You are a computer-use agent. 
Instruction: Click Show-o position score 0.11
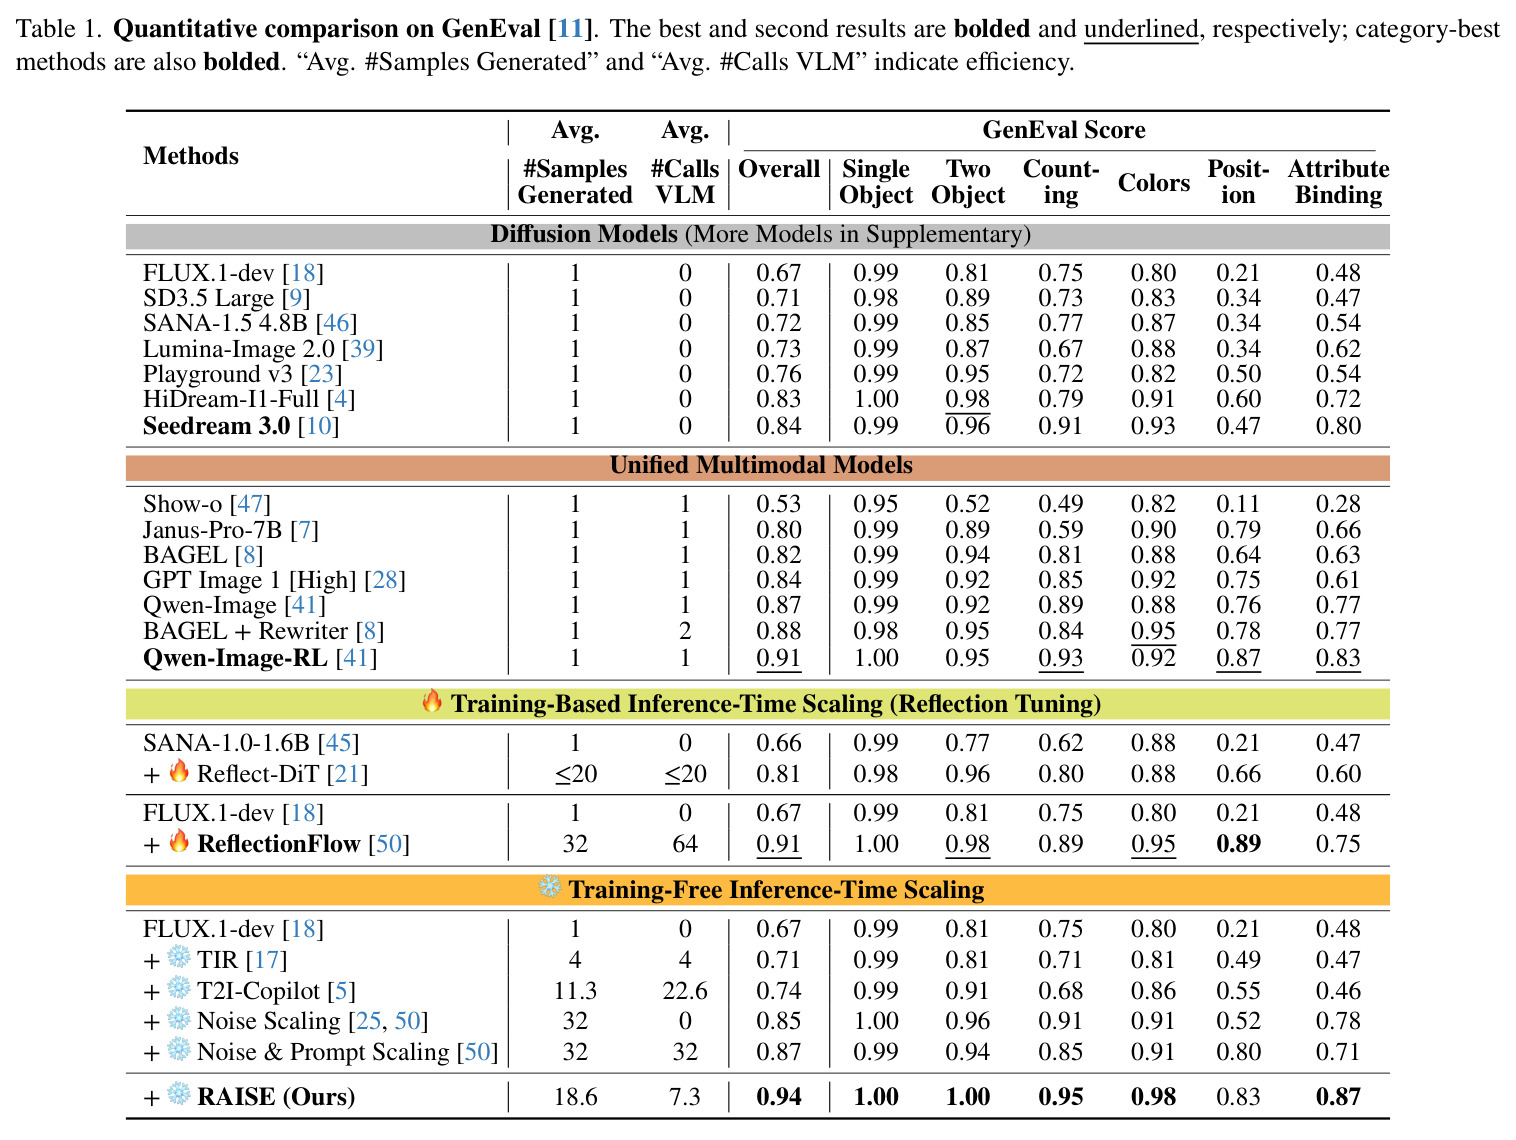(1238, 504)
